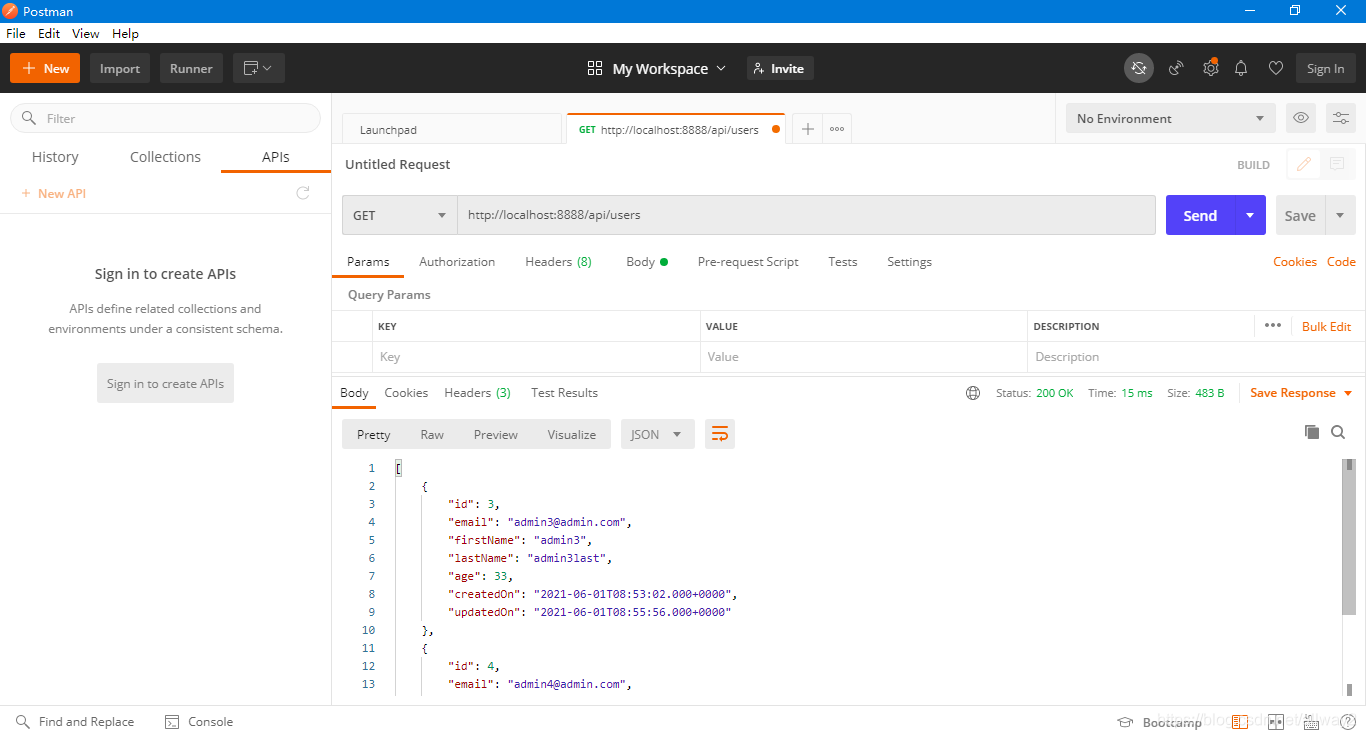
Task: Open the tab options ellipsis menu
Action: 837,129
